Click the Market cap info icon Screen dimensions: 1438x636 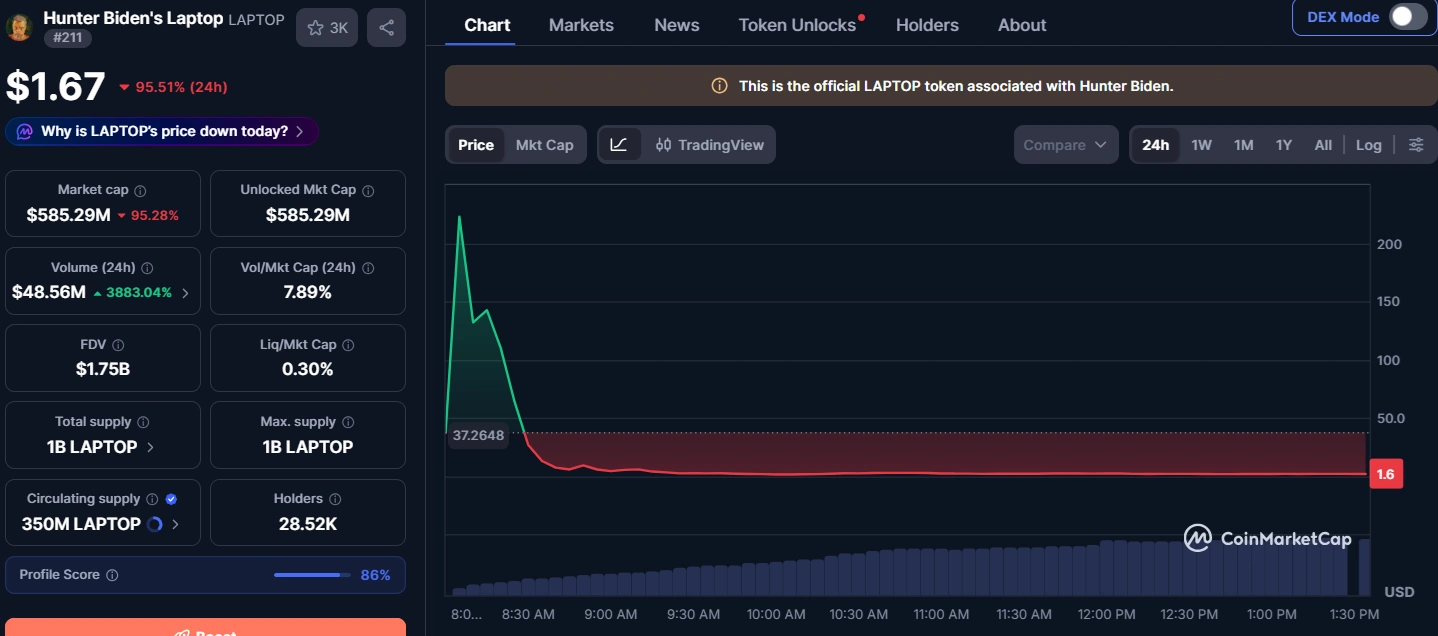click(x=140, y=191)
